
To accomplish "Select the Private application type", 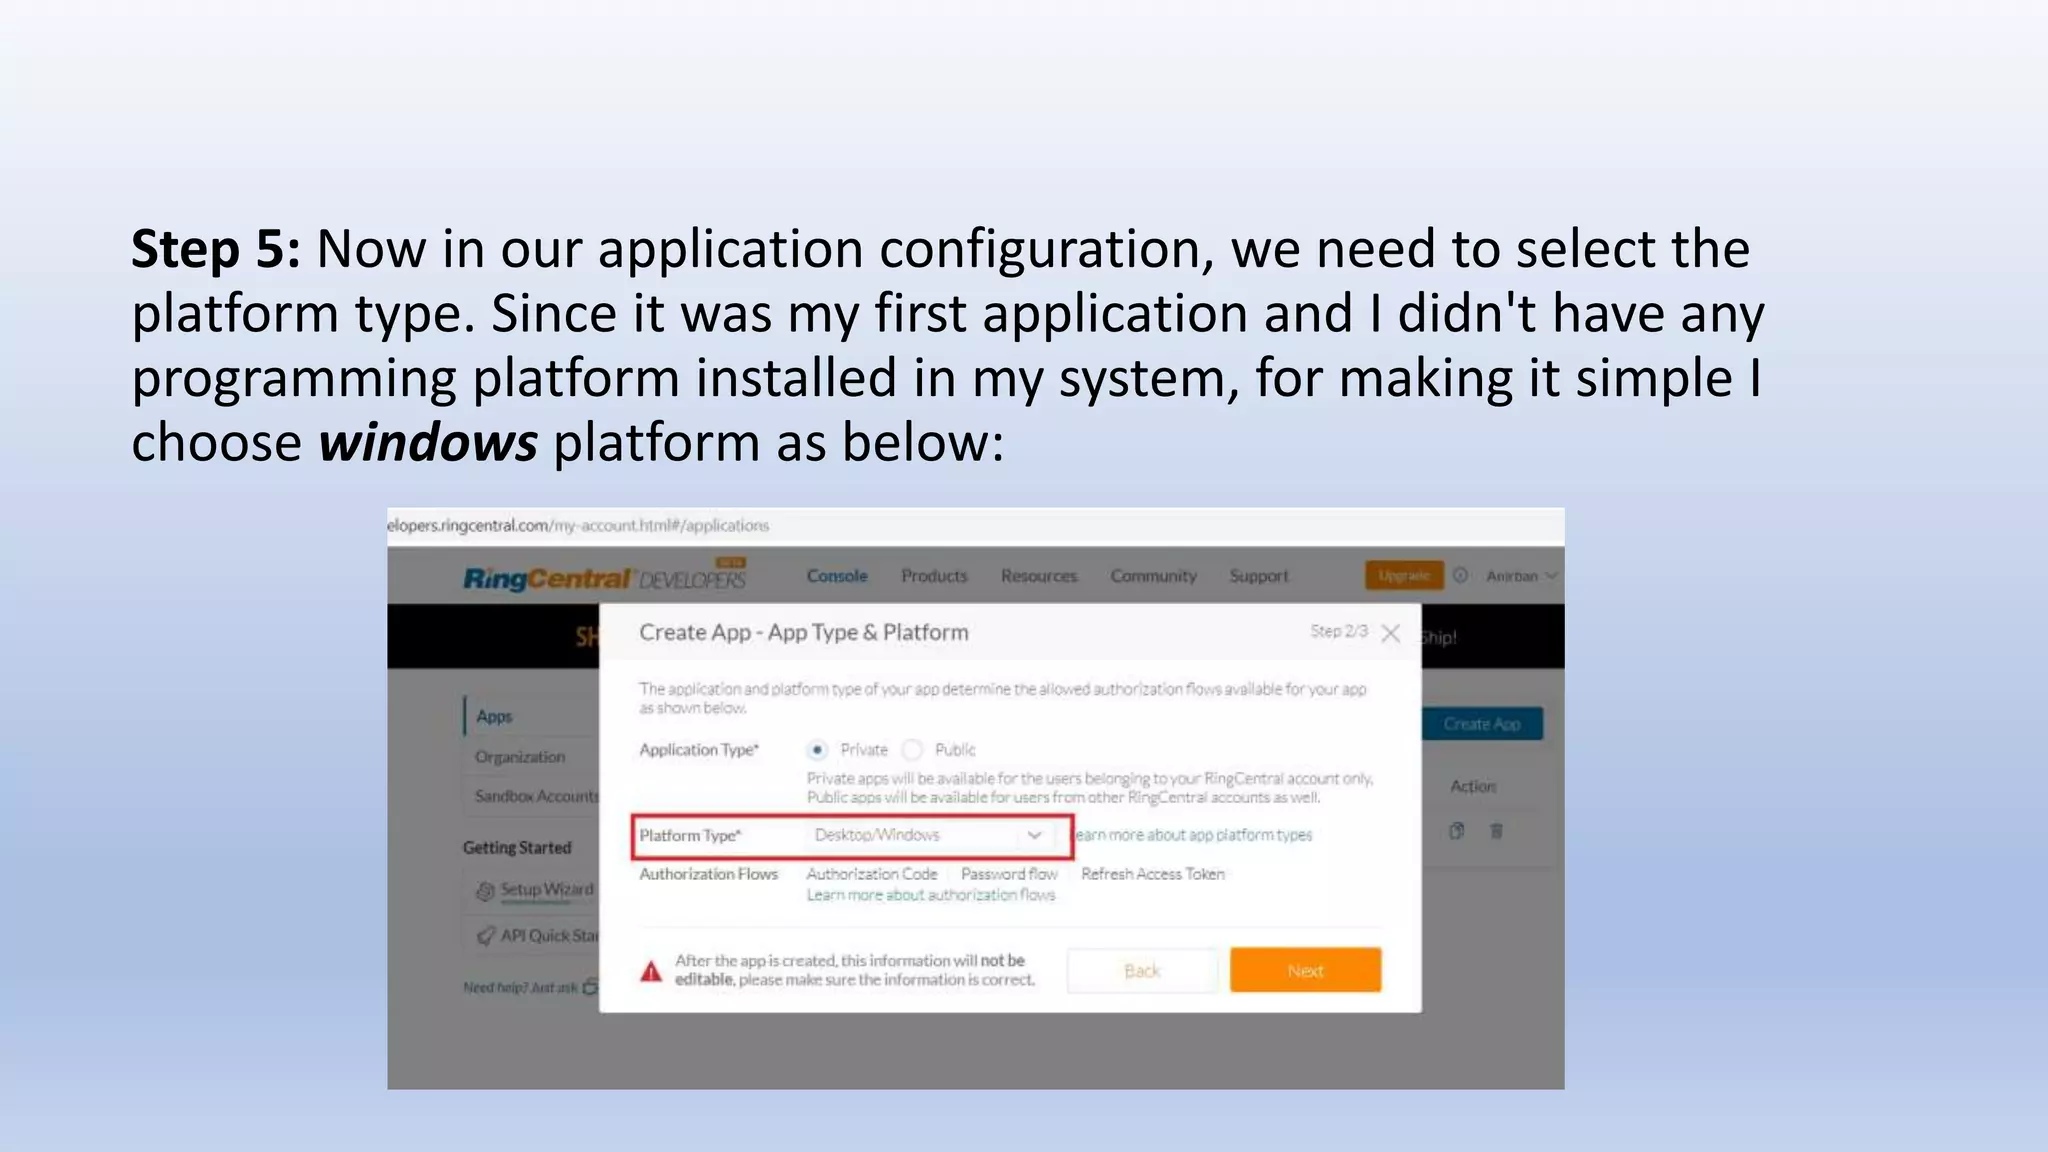I will click(818, 749).
